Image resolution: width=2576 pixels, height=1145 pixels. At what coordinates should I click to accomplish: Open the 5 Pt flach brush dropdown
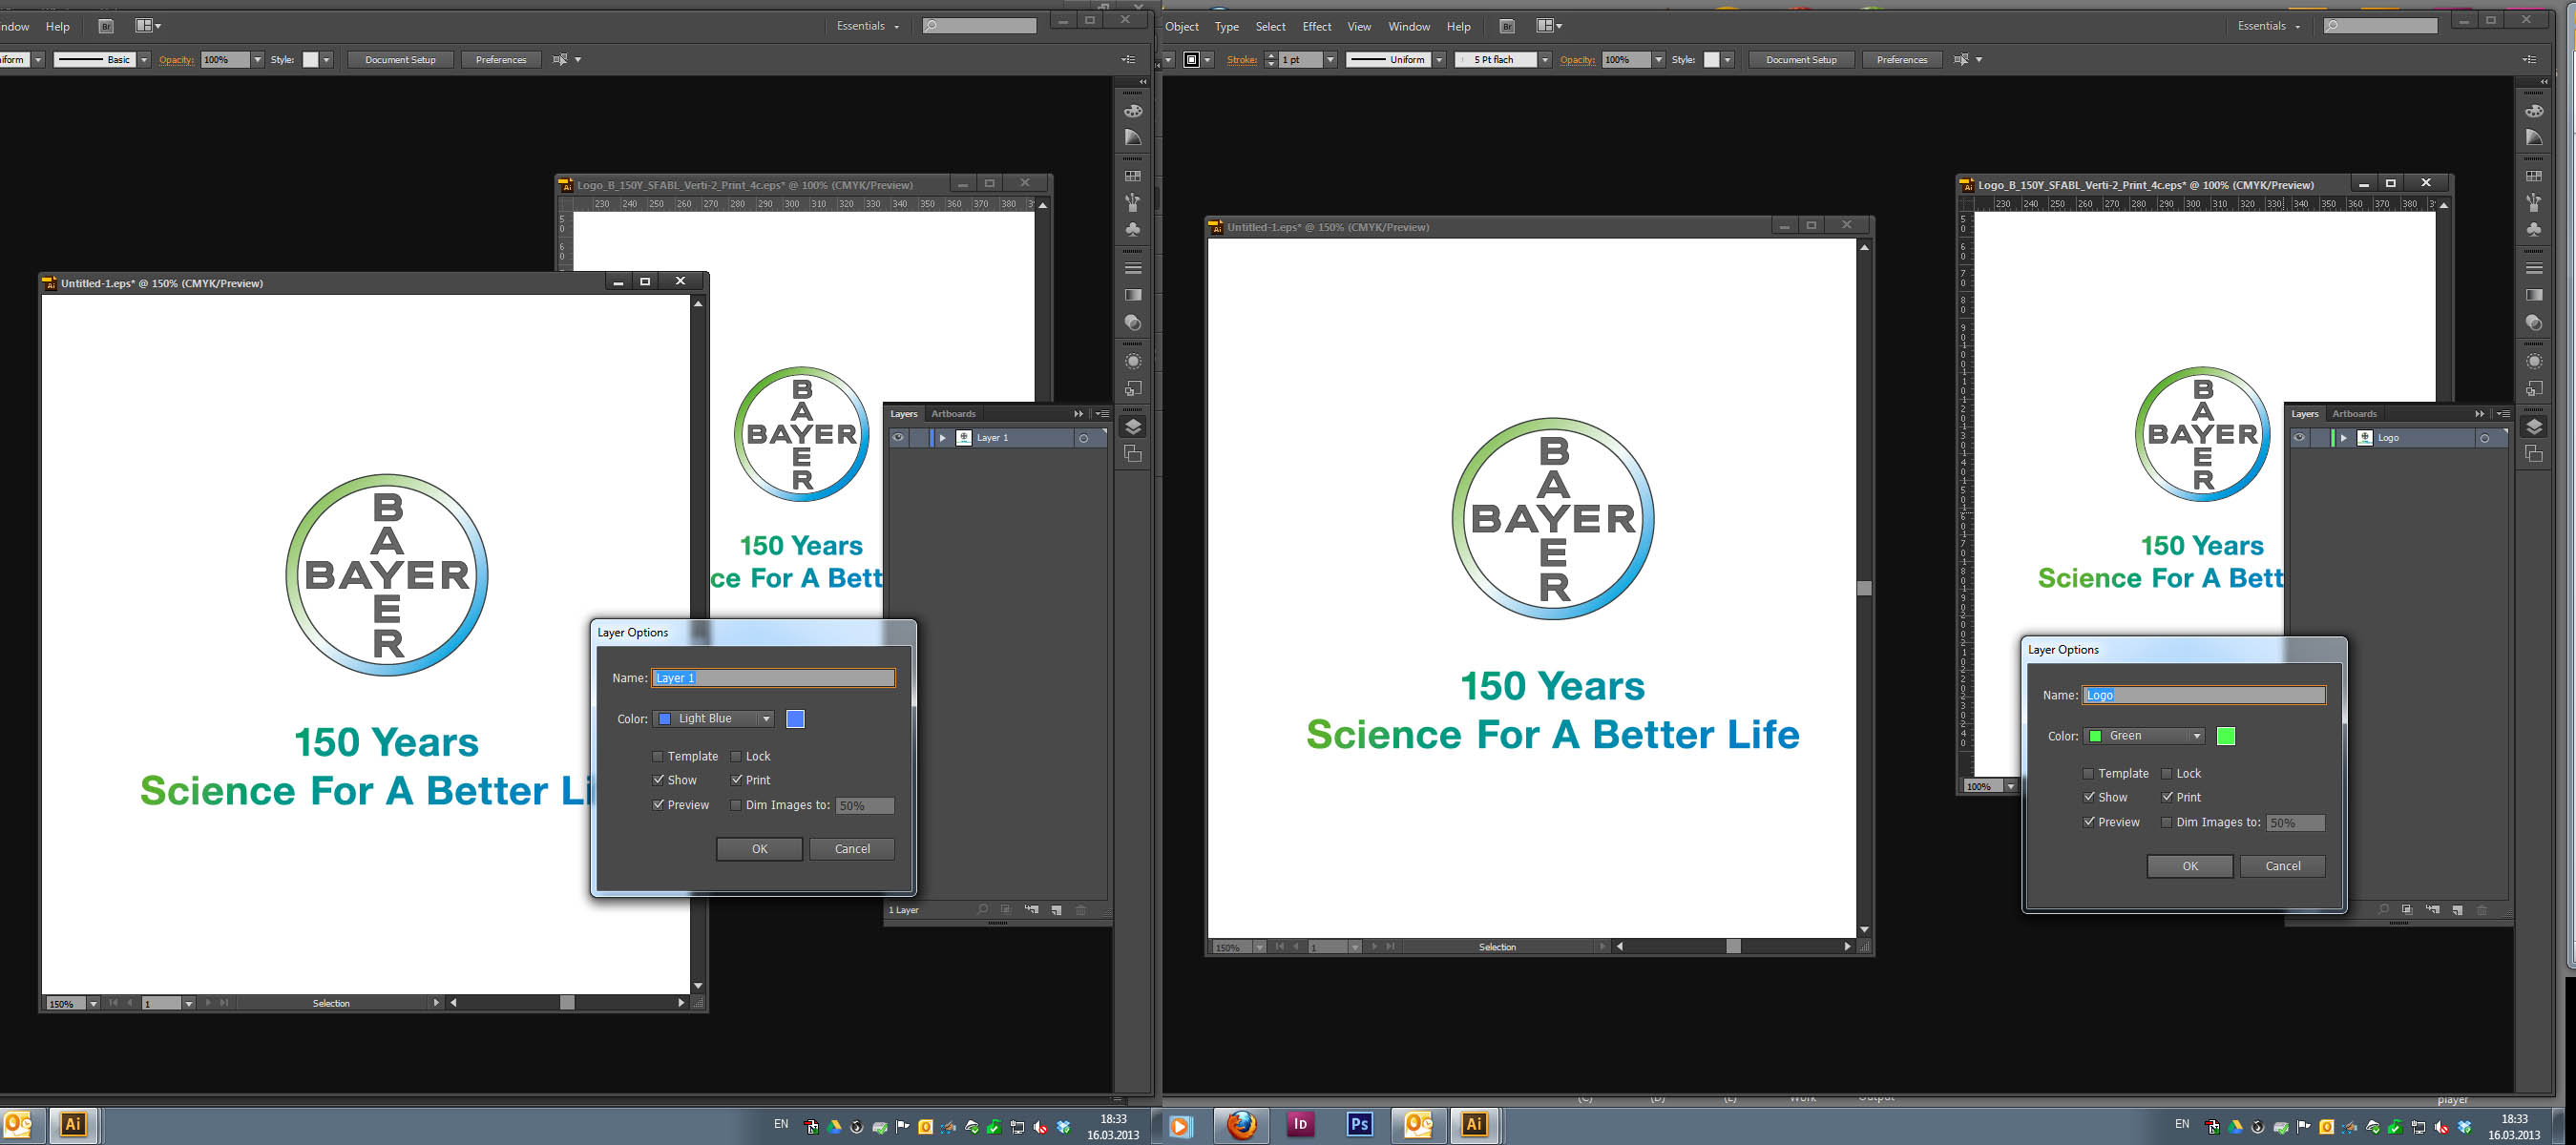pos(1545,60)
